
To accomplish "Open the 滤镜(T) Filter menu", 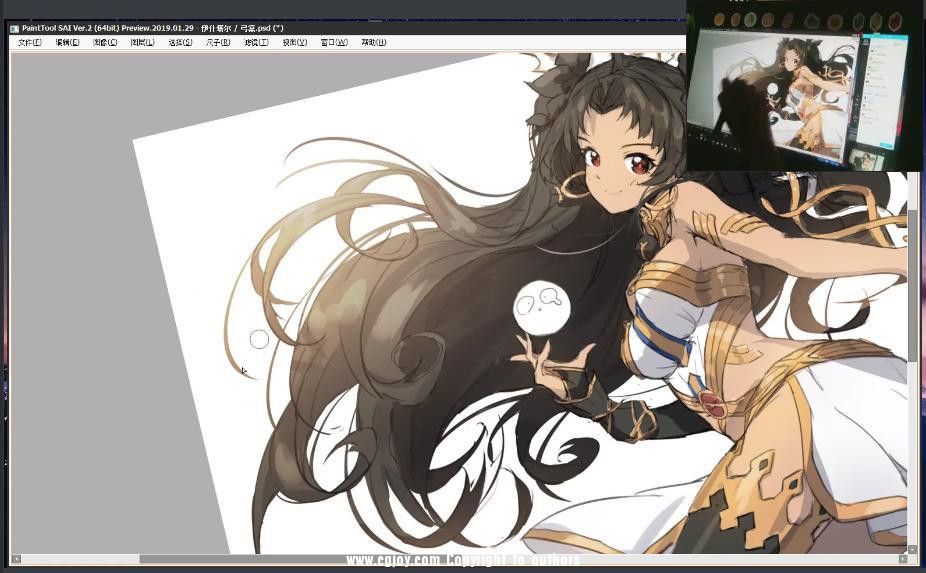I will point(256,43).
